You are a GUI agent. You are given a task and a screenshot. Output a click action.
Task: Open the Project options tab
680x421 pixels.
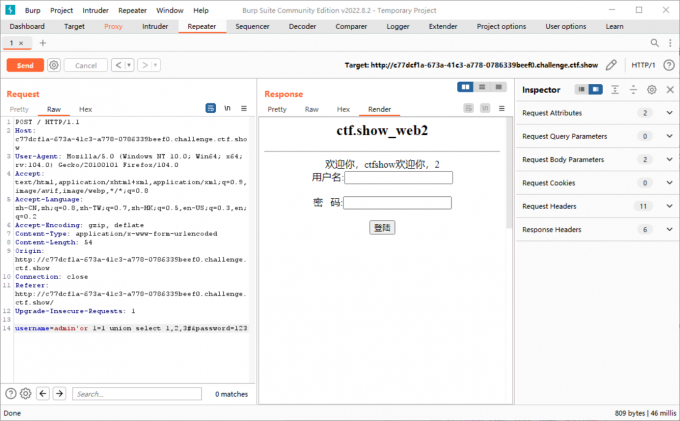(501, 26)
